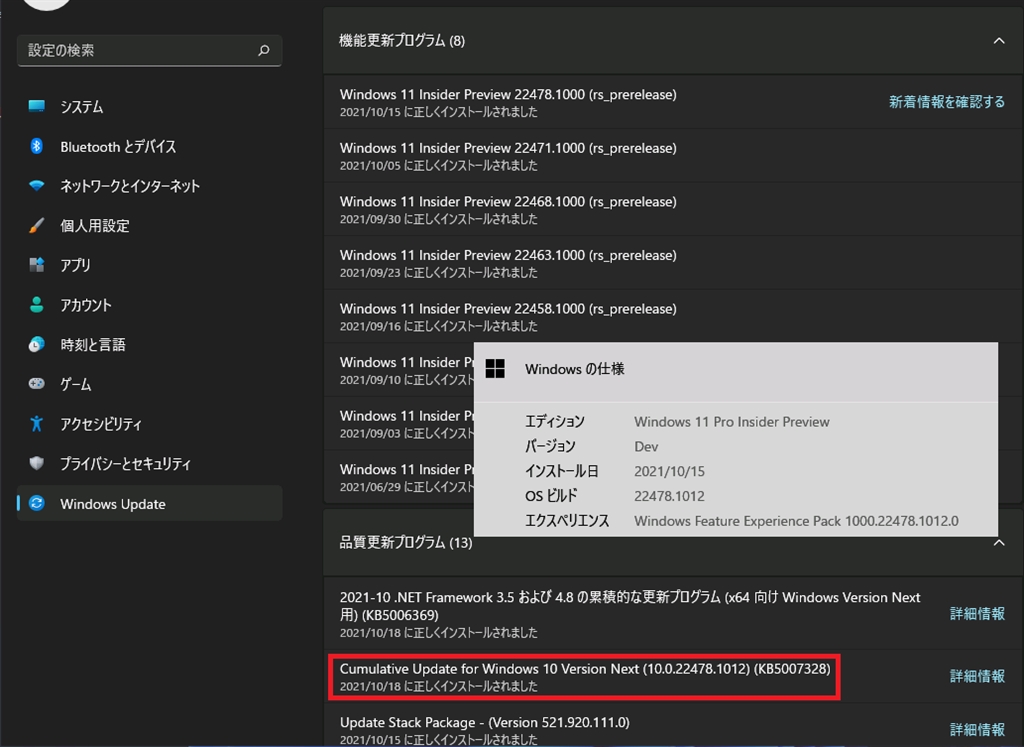1024x747 pixels.
Task: Click the エクスペリエンス label
Action: click(567, 521)
